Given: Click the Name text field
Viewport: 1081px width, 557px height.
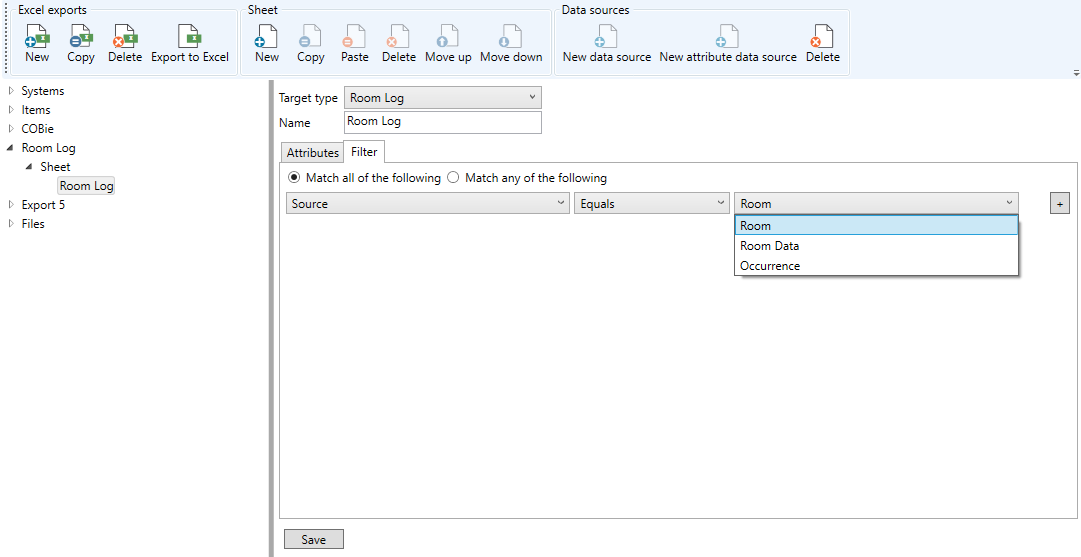Looking at the screenshot, I should [x=442, y=122].
